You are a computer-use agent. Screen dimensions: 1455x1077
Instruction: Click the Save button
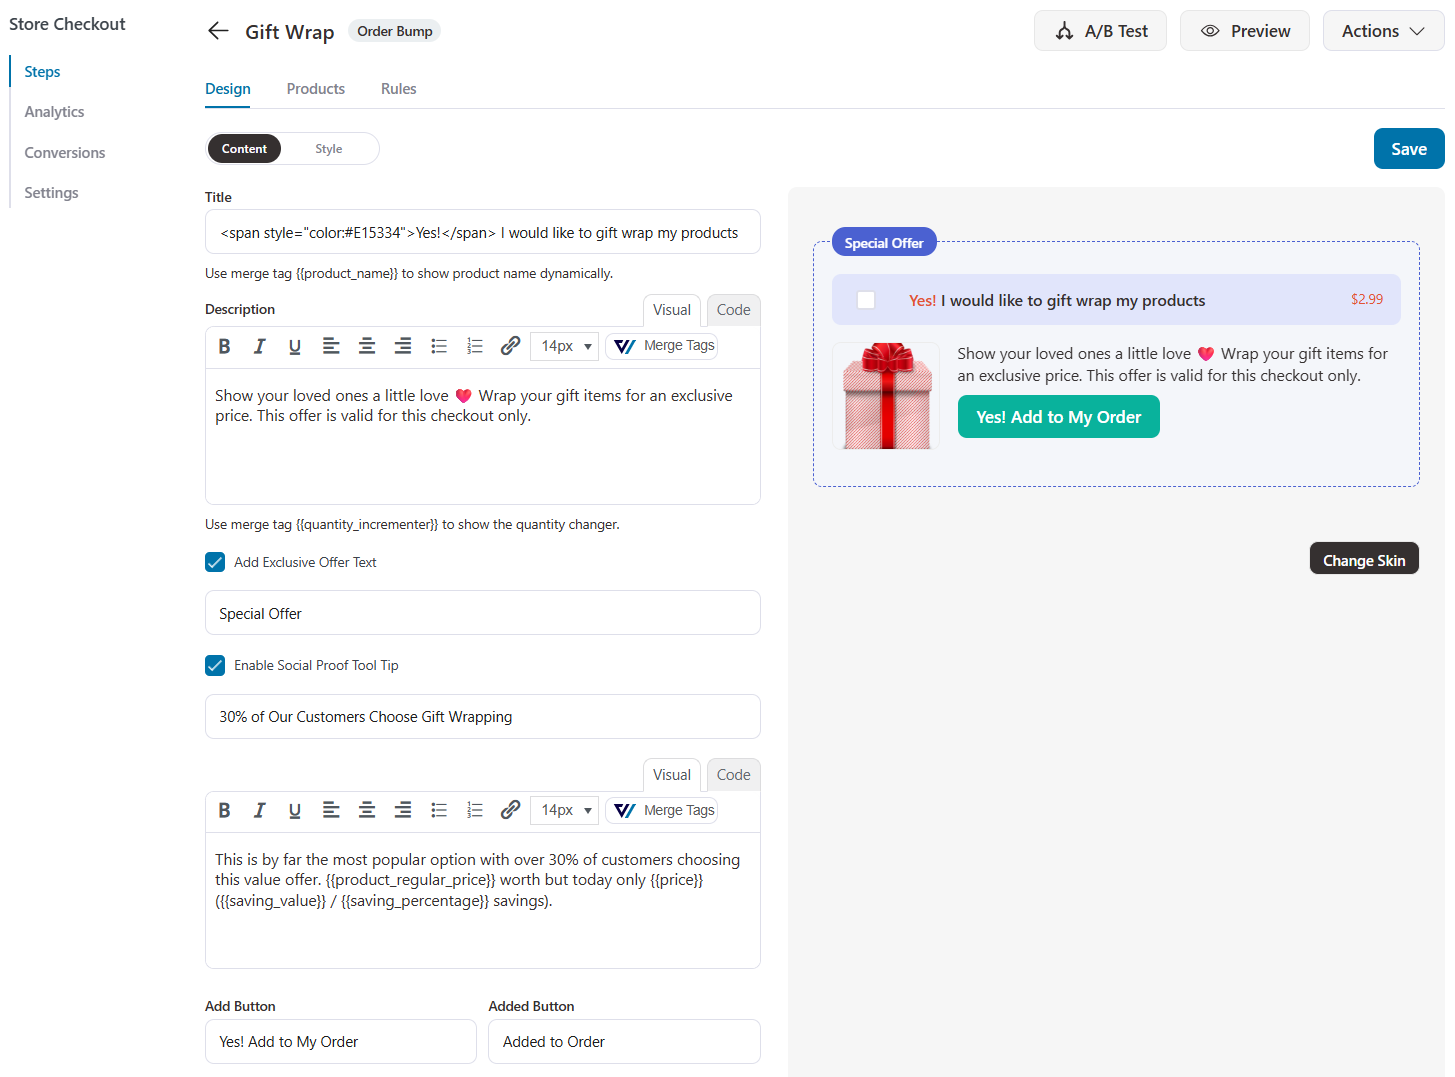click(x=1409, y=149)
